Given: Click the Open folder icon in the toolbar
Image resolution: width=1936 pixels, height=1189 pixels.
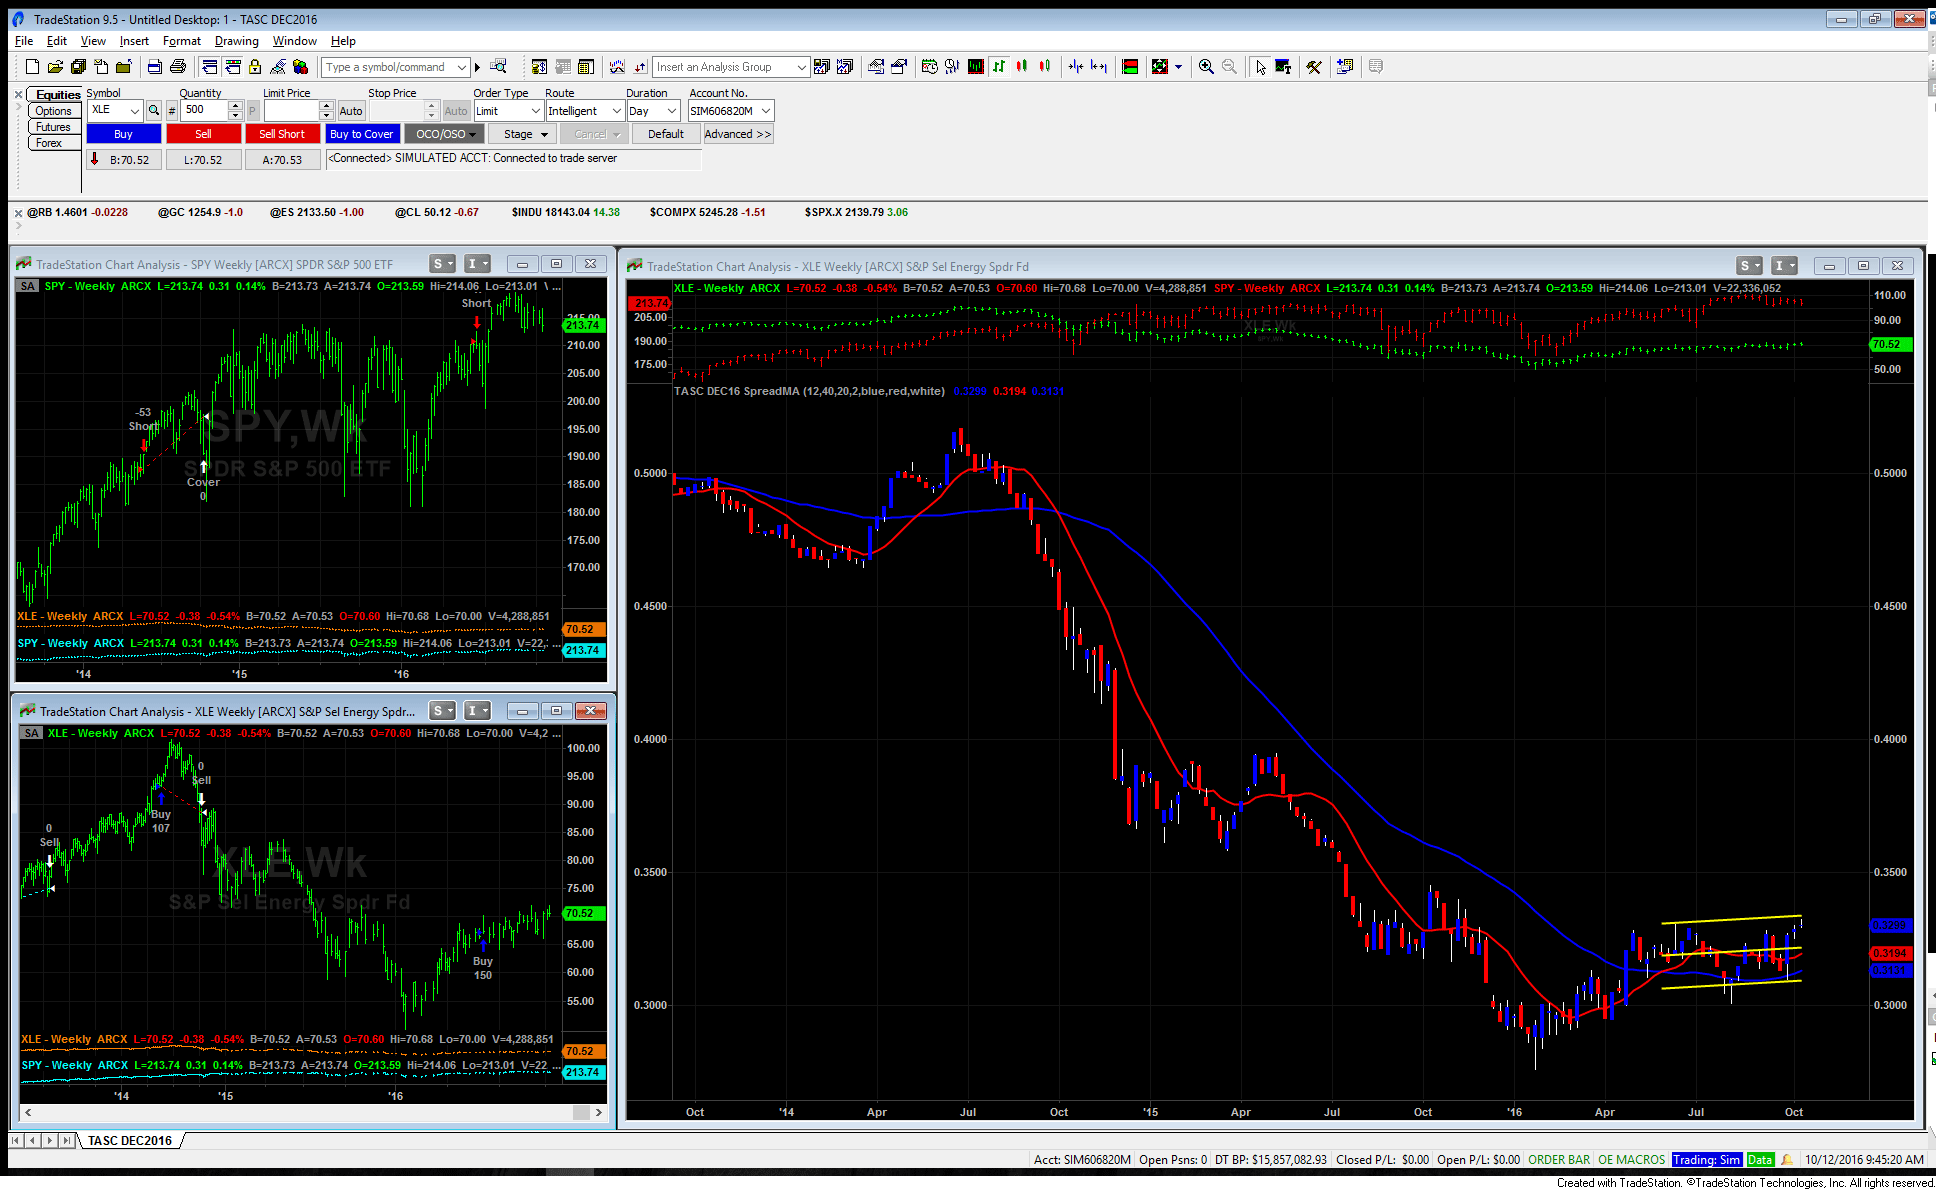Looking at the screenshot, I should (x=55, y=67).
